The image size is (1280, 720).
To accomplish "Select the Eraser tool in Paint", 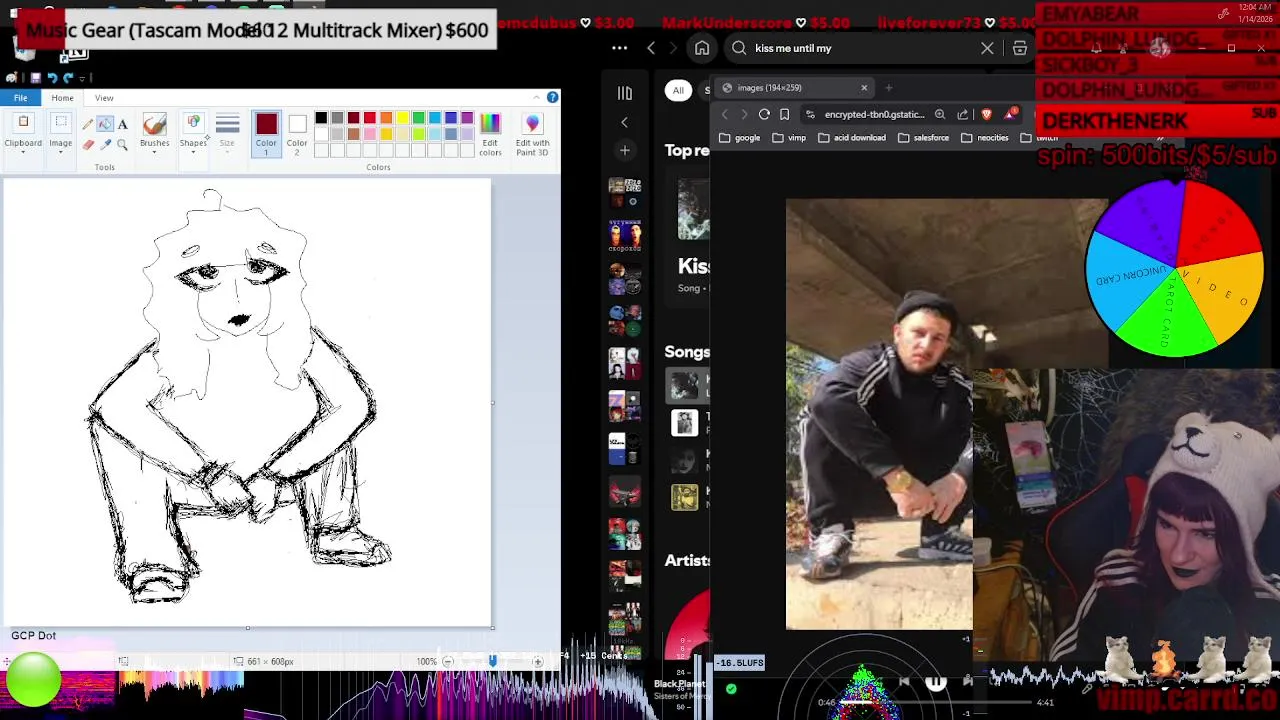I will point(88,144).
